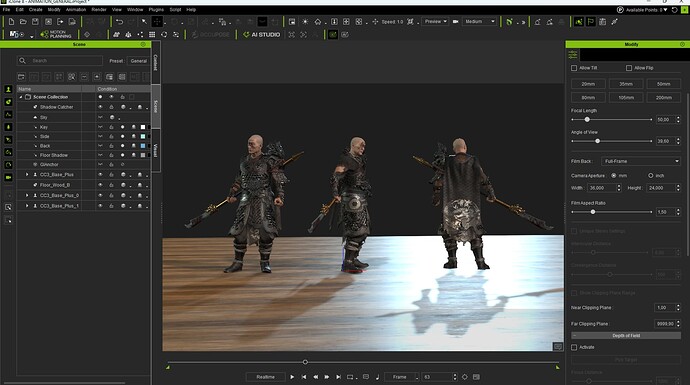
Task: Step to the next frame
Action: coord(327,377)
